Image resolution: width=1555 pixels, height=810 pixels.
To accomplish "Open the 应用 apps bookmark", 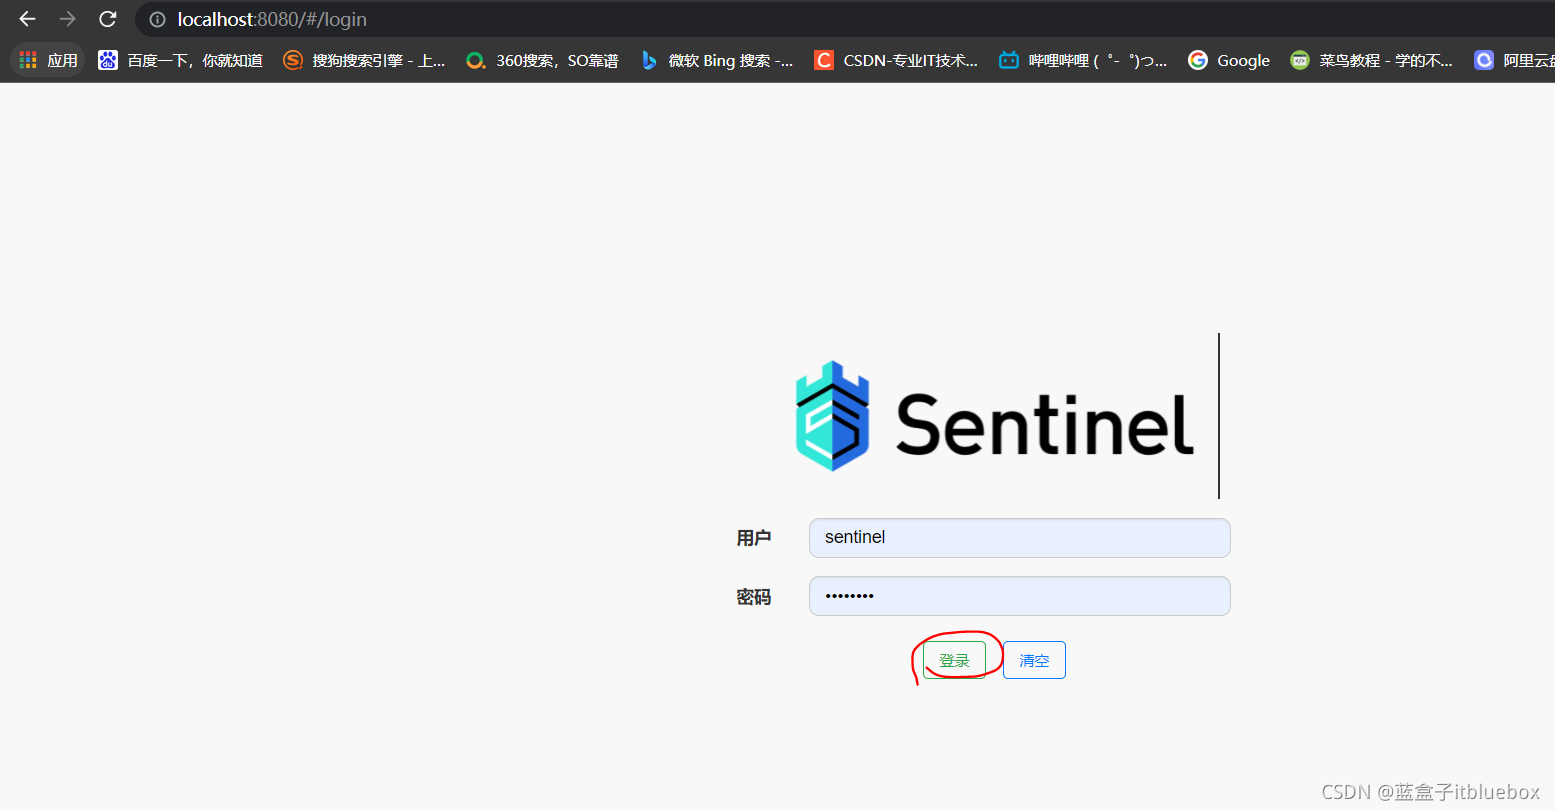I will click(48, 60).
